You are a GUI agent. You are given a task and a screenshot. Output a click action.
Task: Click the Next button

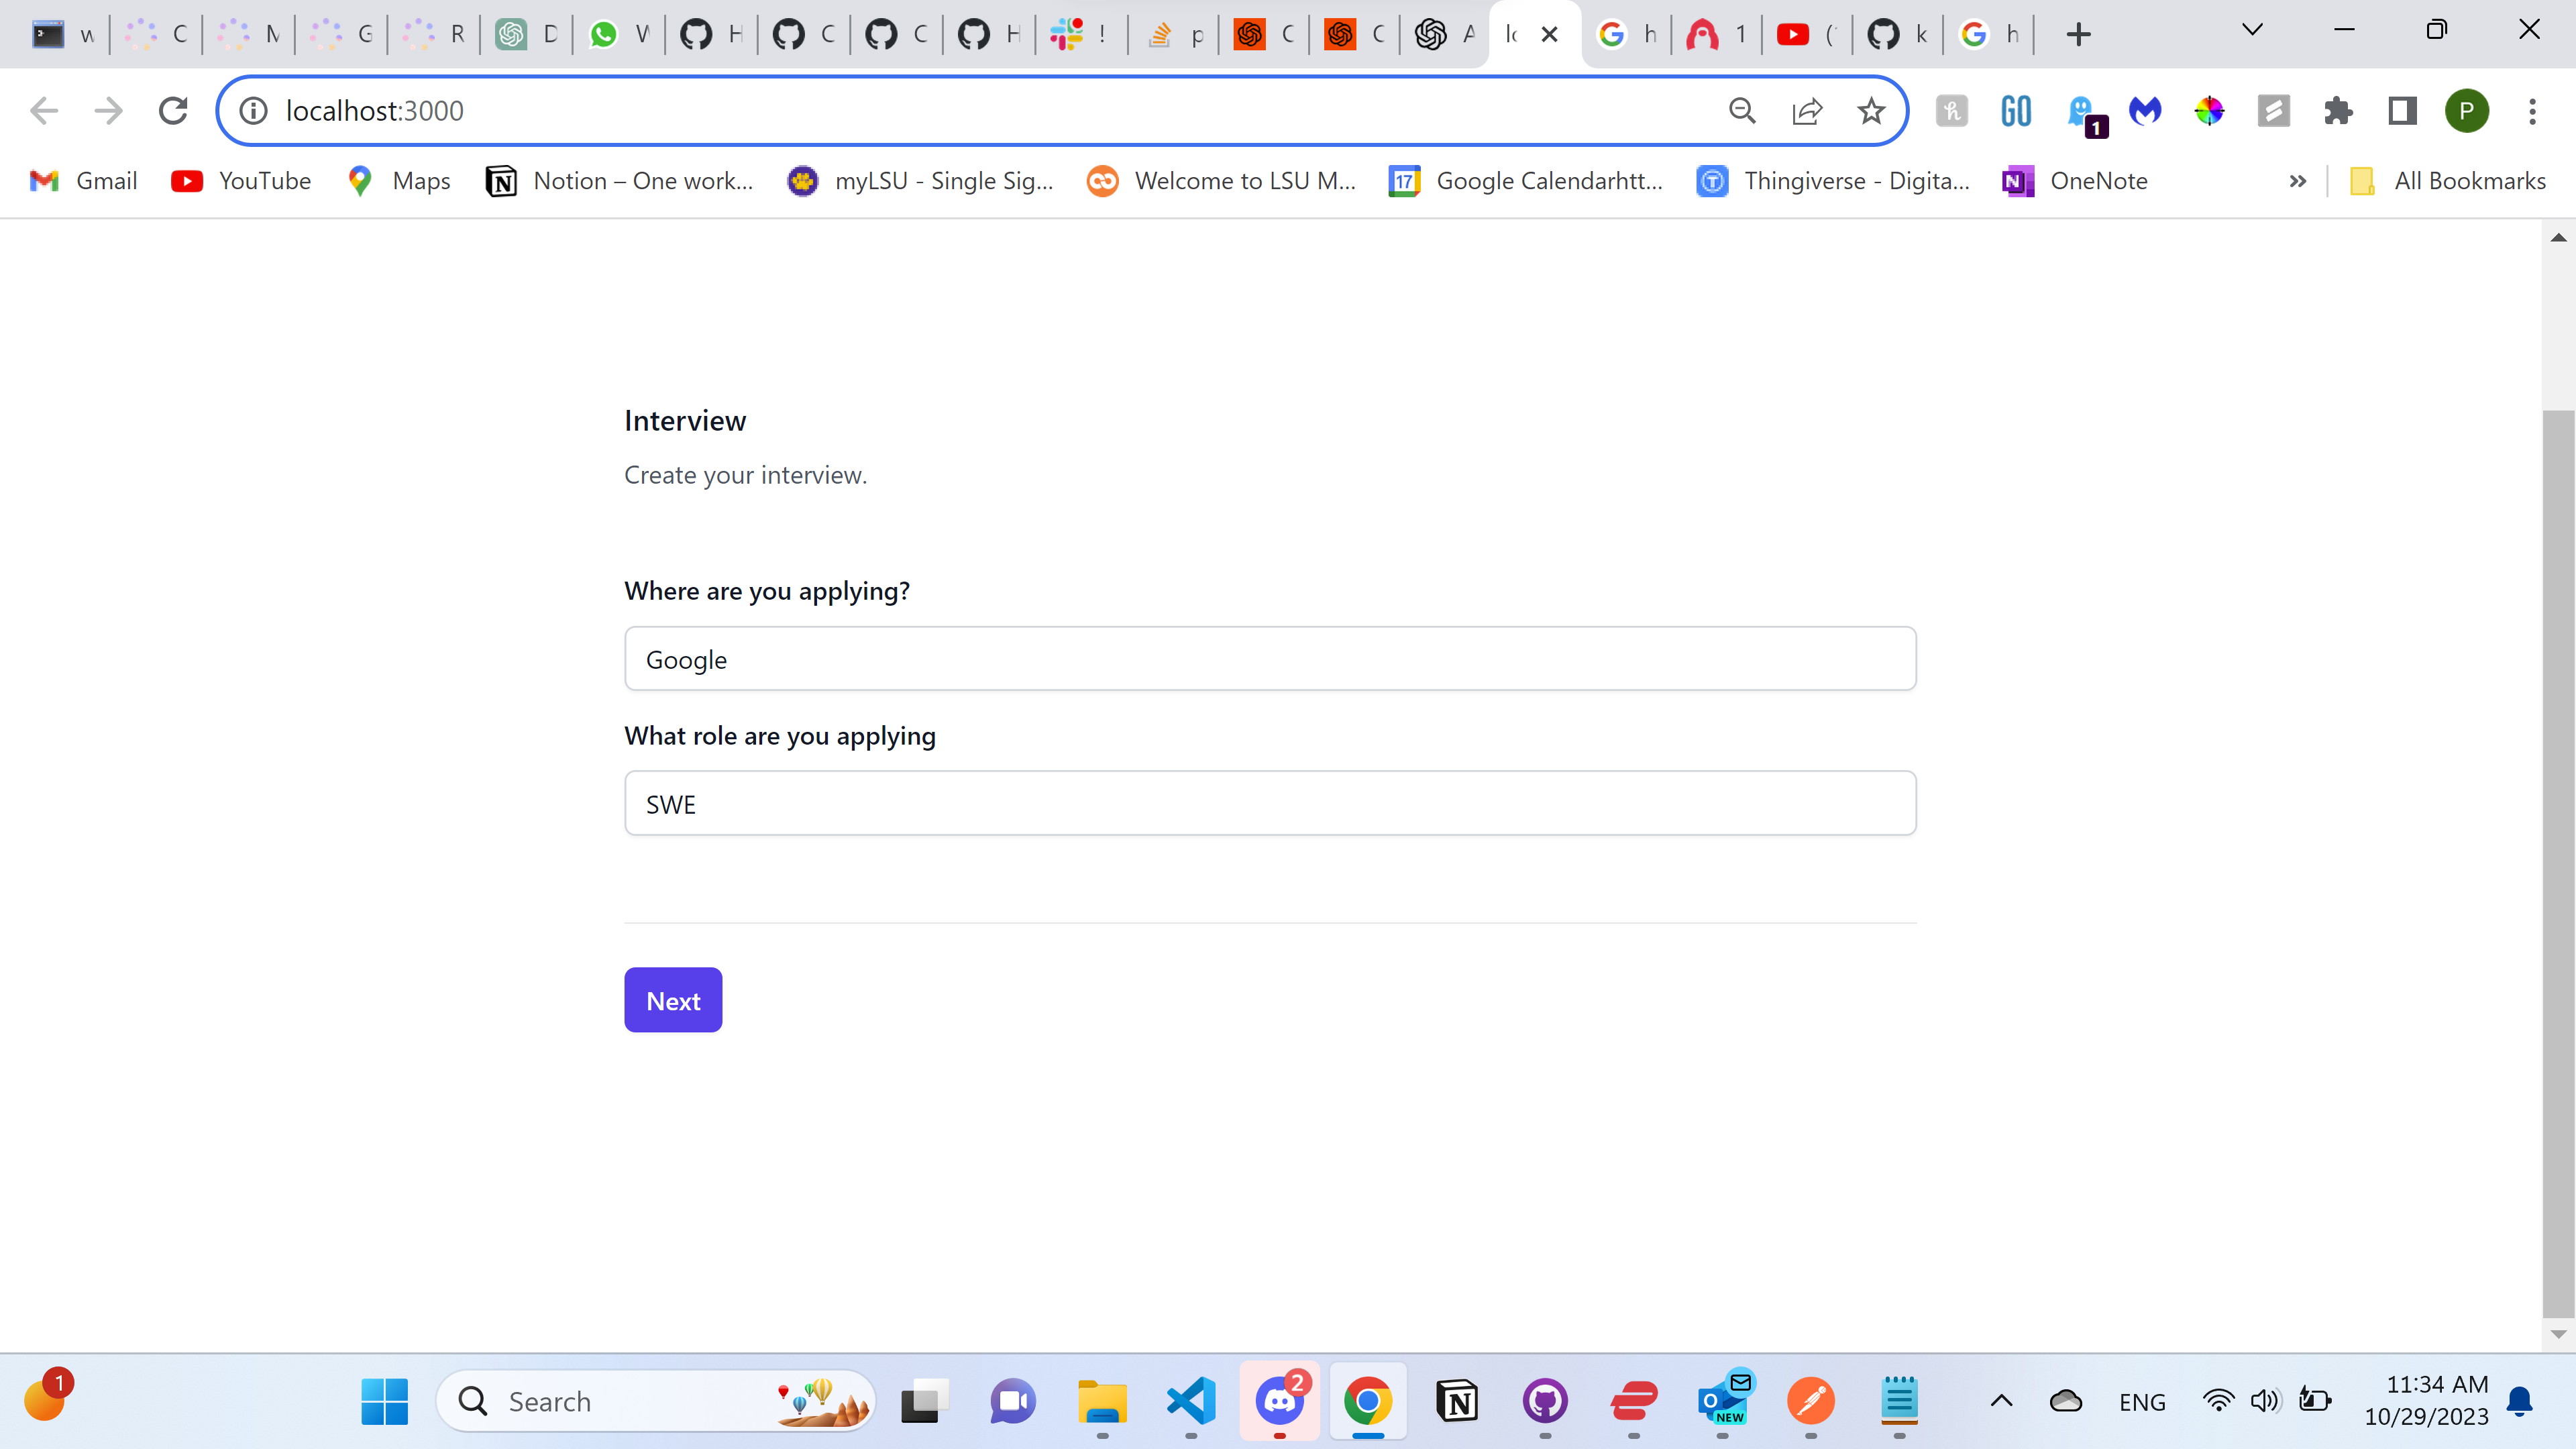673,1000
